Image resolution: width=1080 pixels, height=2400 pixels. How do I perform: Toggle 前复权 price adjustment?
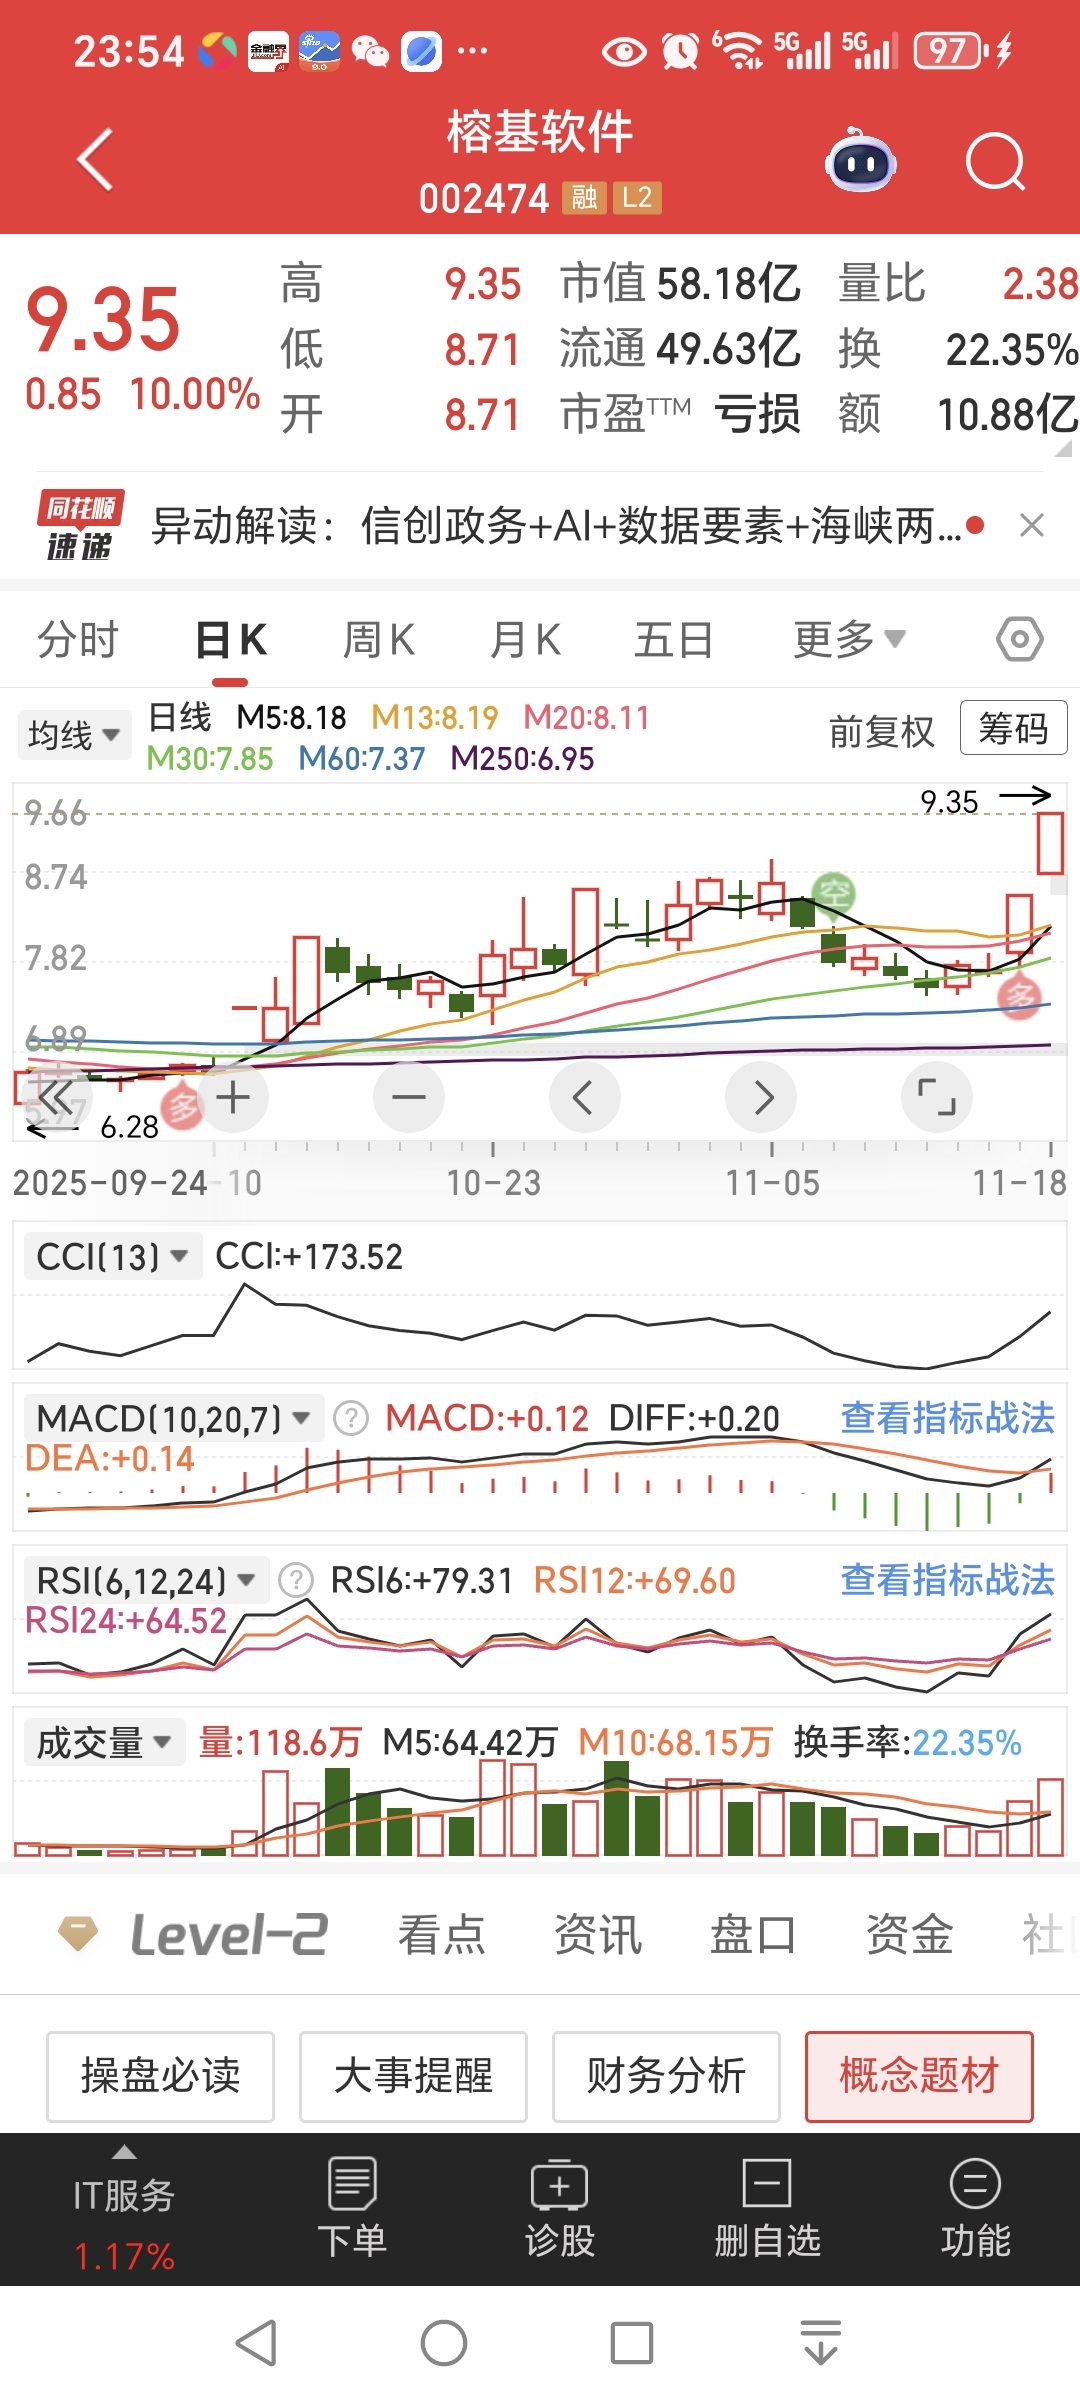point(881,731)
